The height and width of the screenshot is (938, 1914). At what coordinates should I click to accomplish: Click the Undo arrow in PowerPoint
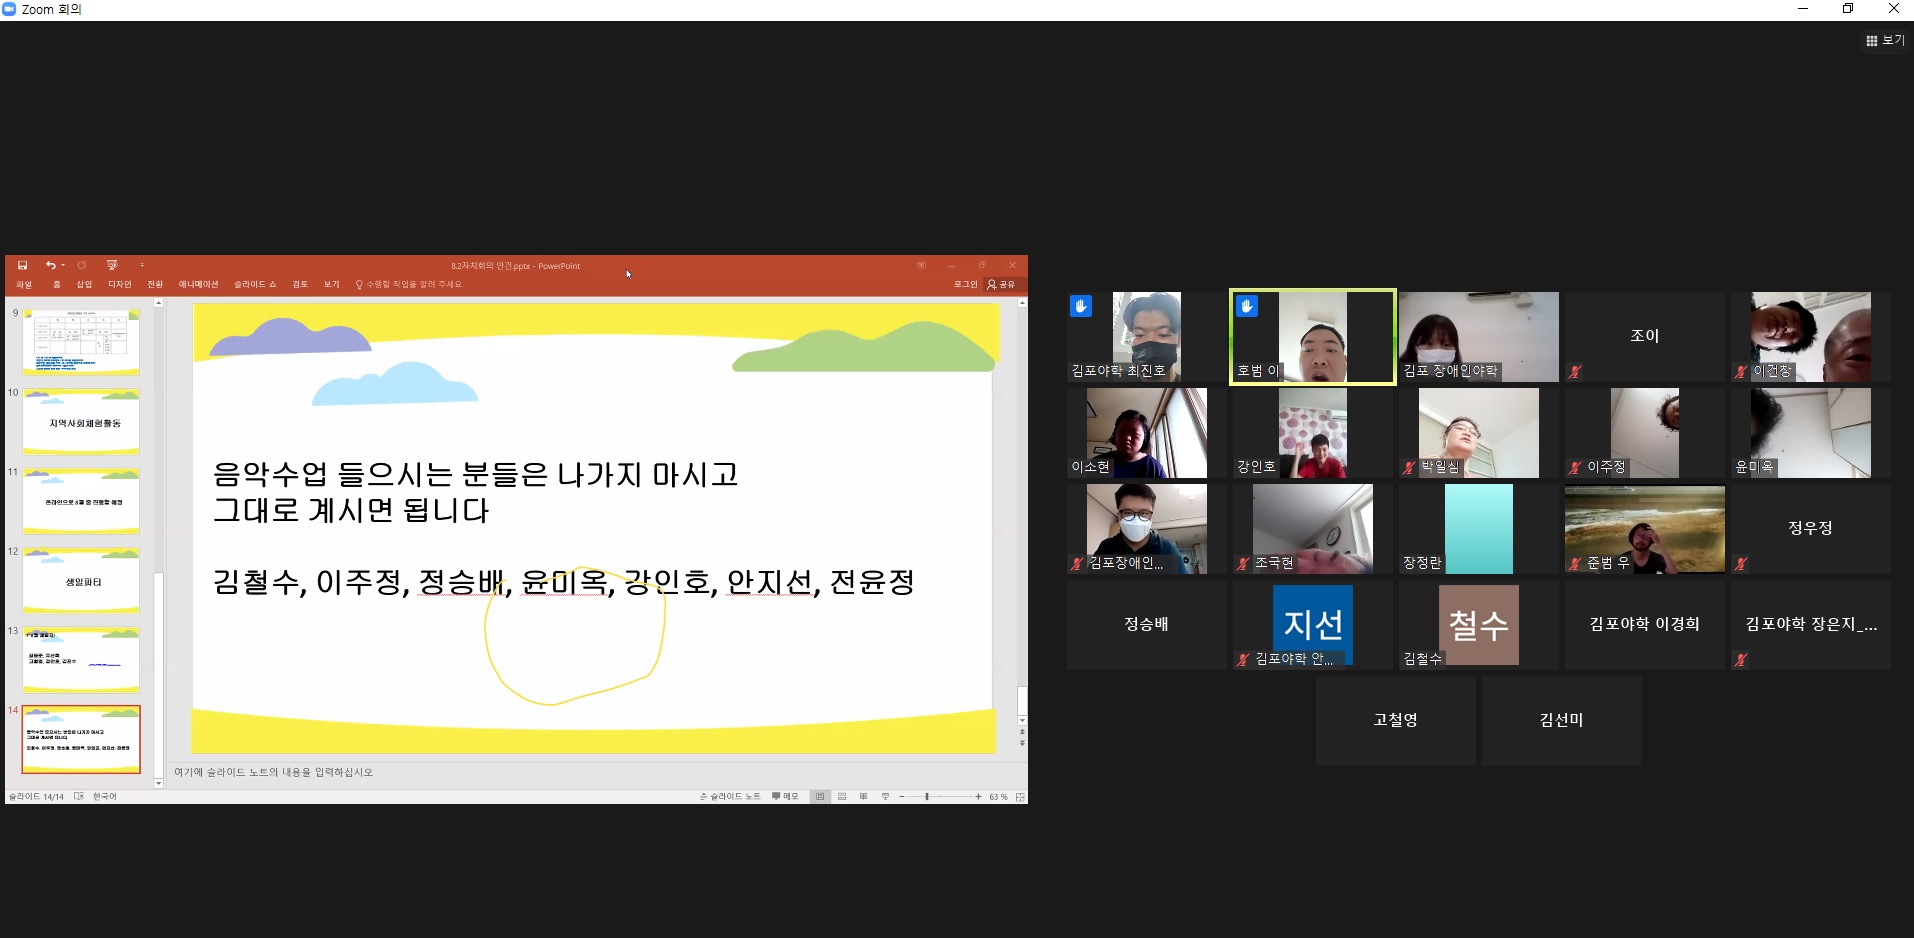[x=50, y=266]
